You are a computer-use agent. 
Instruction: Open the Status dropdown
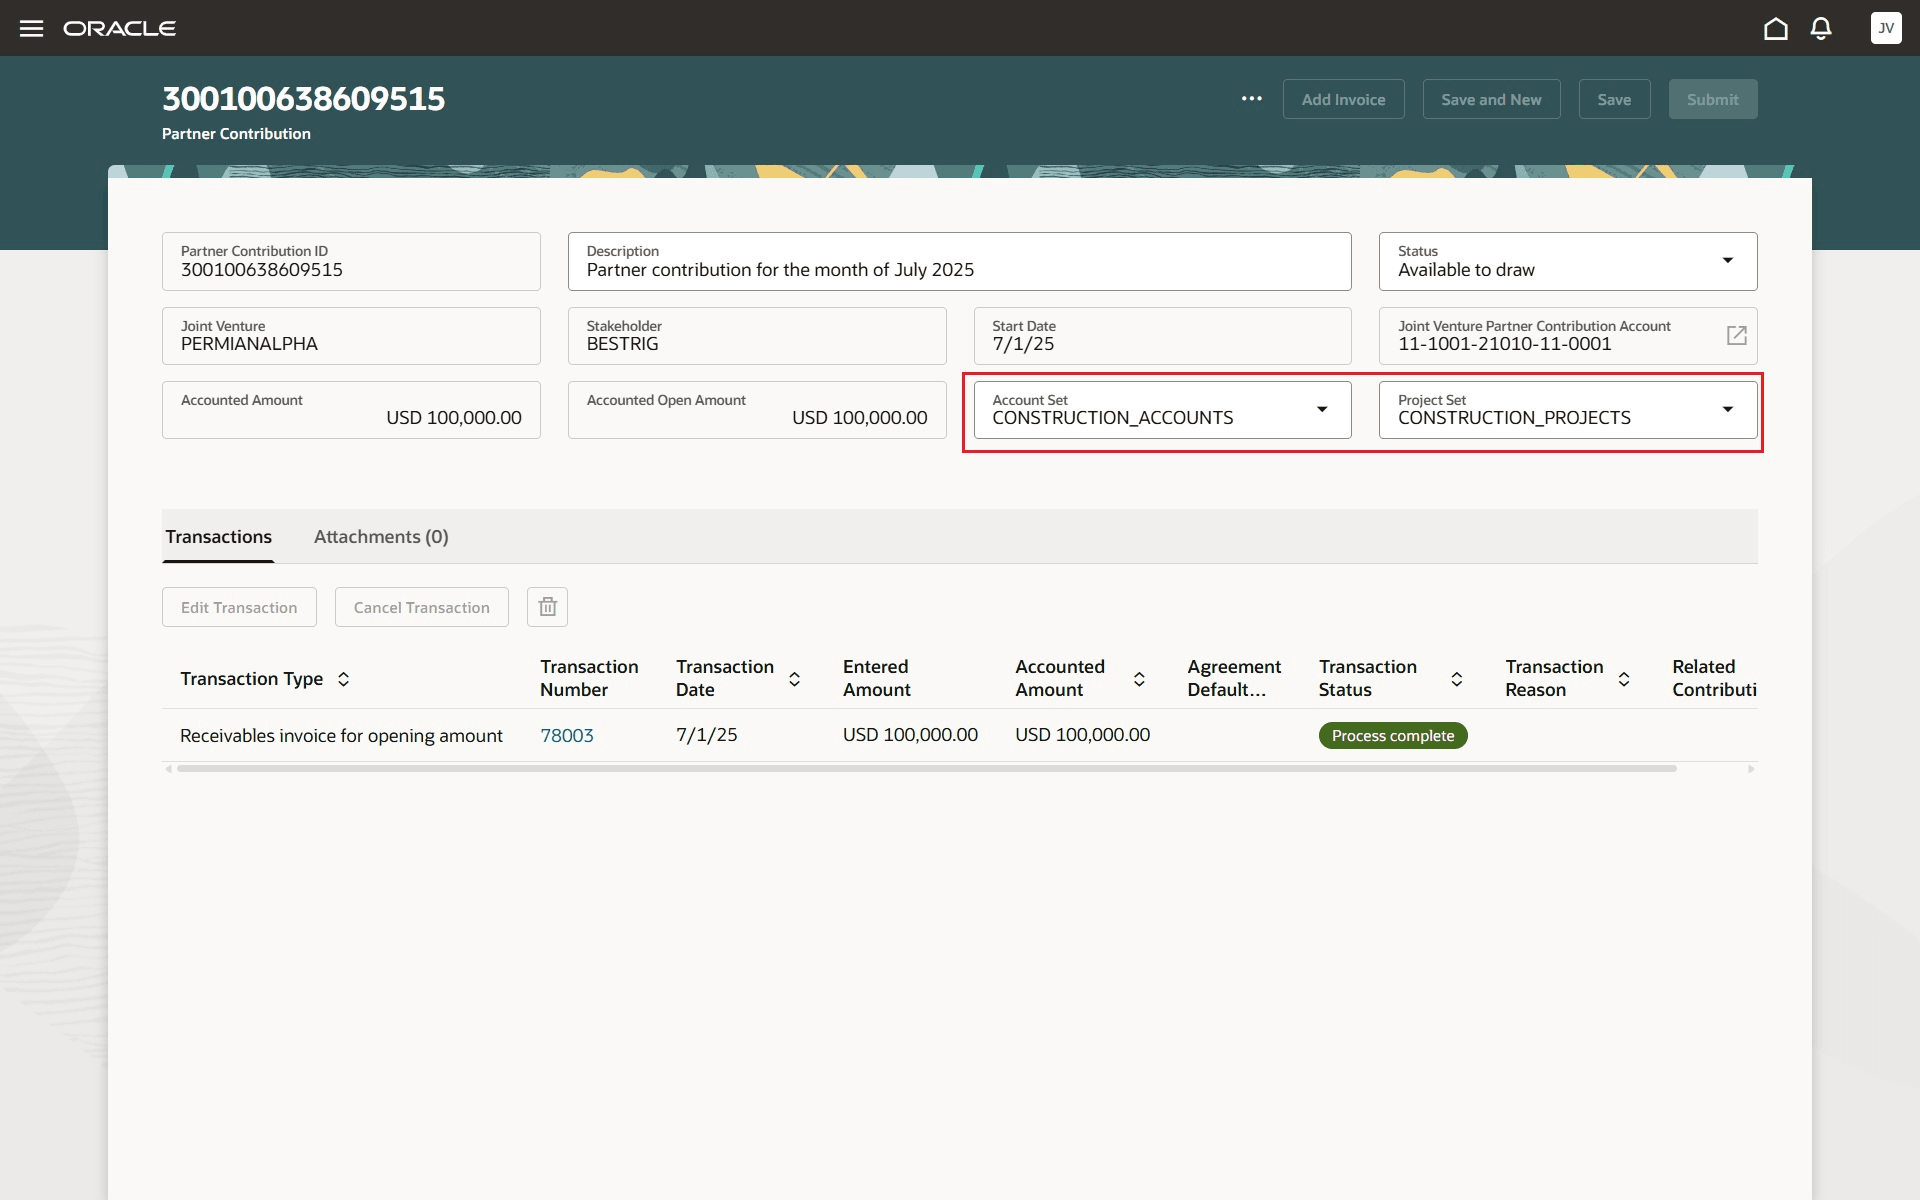1729,260
